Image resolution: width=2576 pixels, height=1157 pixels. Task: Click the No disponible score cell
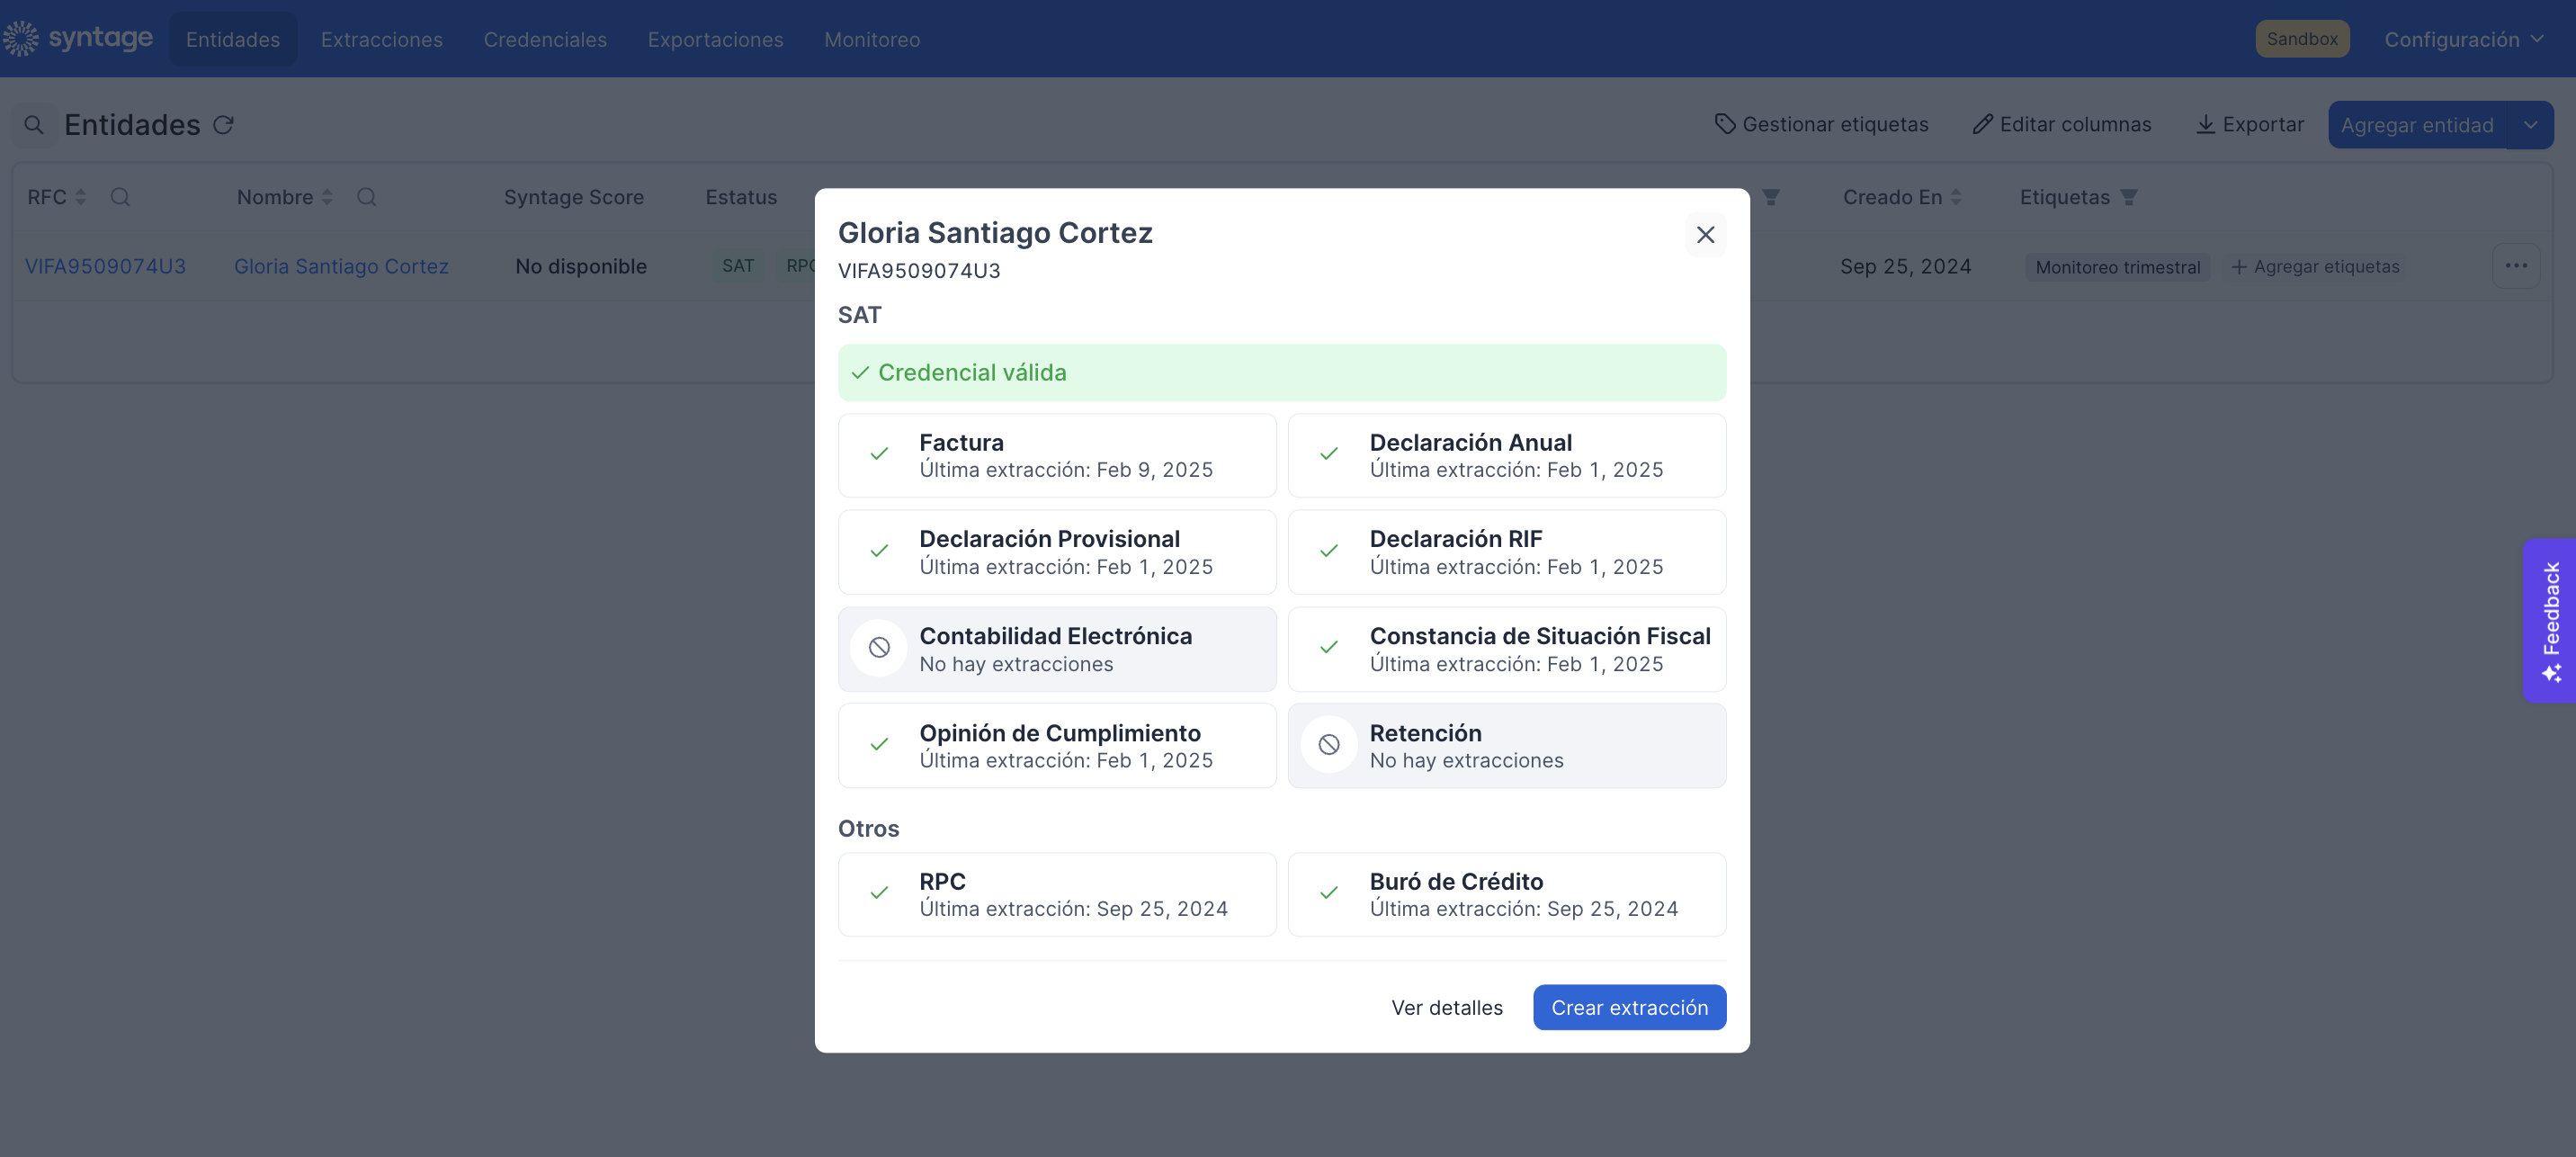(x=580, y=266)
